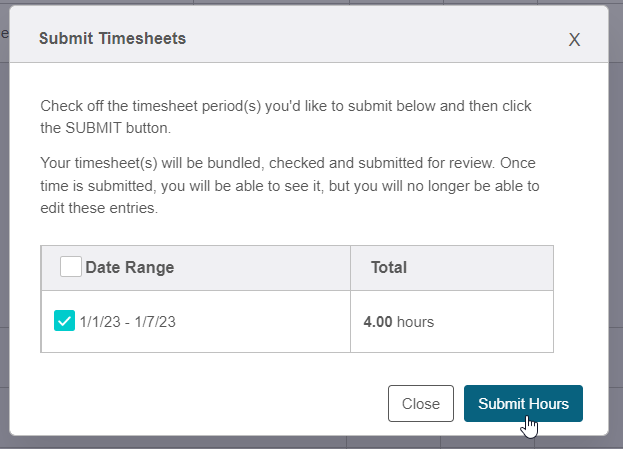Image resolution: width=623 pixels, height=449 pixels.
Task: Dismiss the Submit Timesheets popup via X
Action: coord(574,40)
